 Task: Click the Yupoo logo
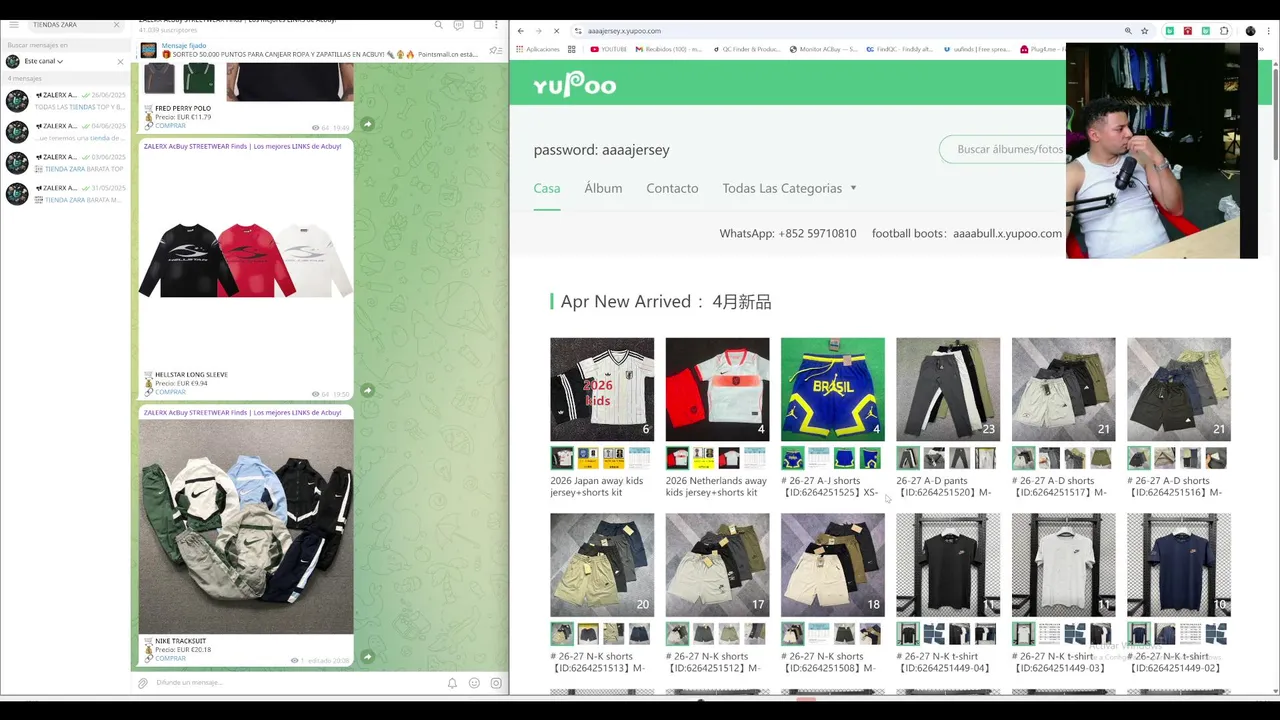click(x=575, y=85)
